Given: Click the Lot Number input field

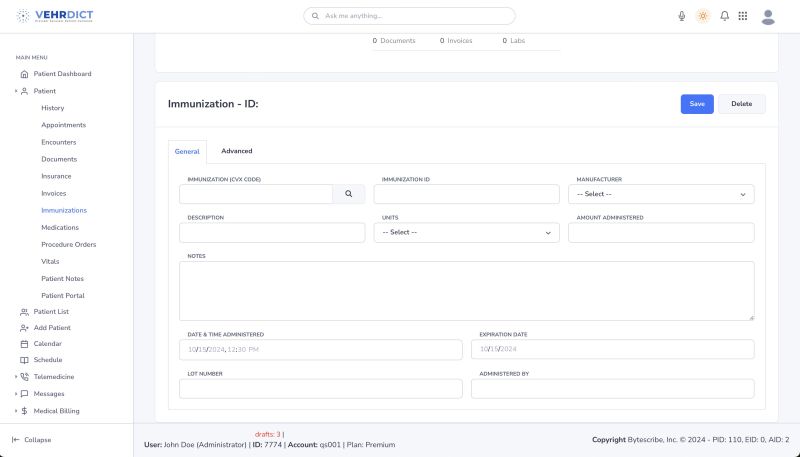Looking at the screenshot, I should 320,389.
